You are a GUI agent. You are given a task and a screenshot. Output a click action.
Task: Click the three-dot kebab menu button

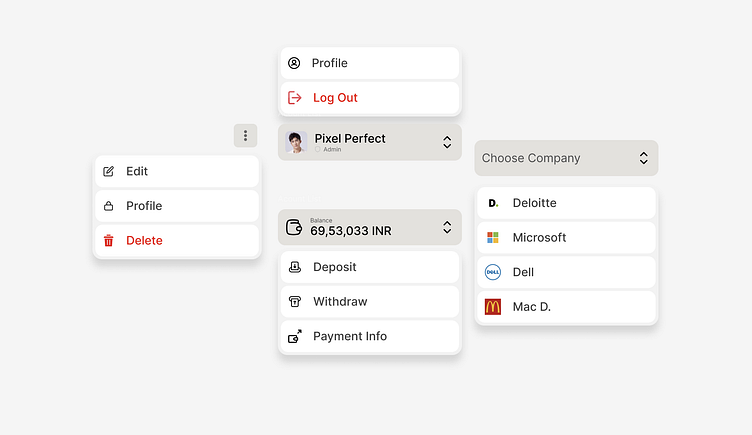[245, 136]
